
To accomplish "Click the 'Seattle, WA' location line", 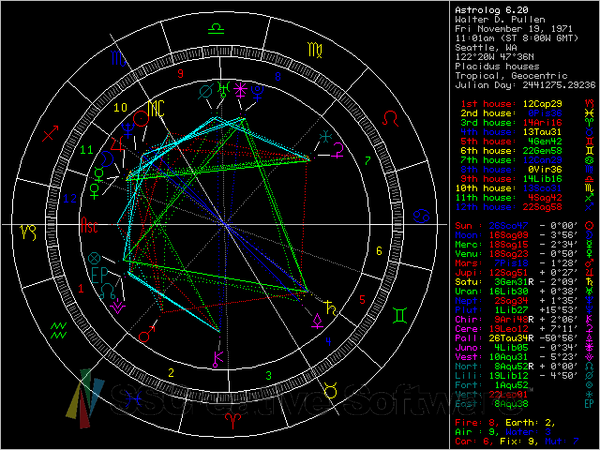I will click(486, 48).
